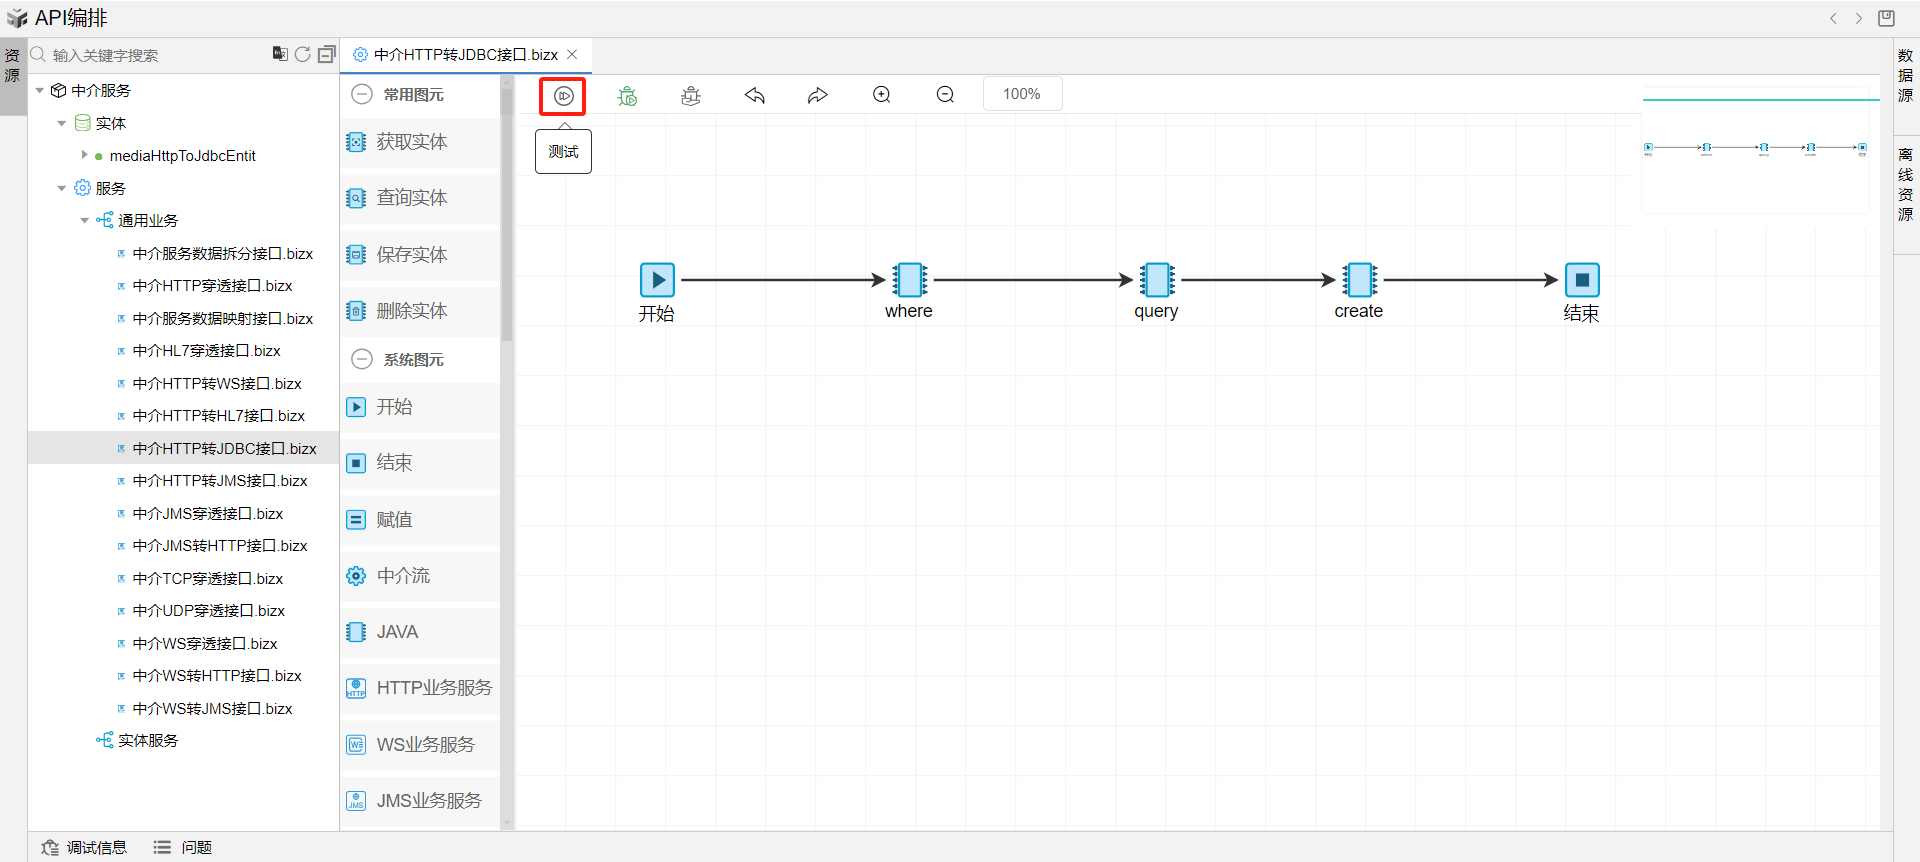The height and width of the screenshot is (862, 1920).
Task: Click the refresh icon in resource panel
Action: [x=302, y=54]
